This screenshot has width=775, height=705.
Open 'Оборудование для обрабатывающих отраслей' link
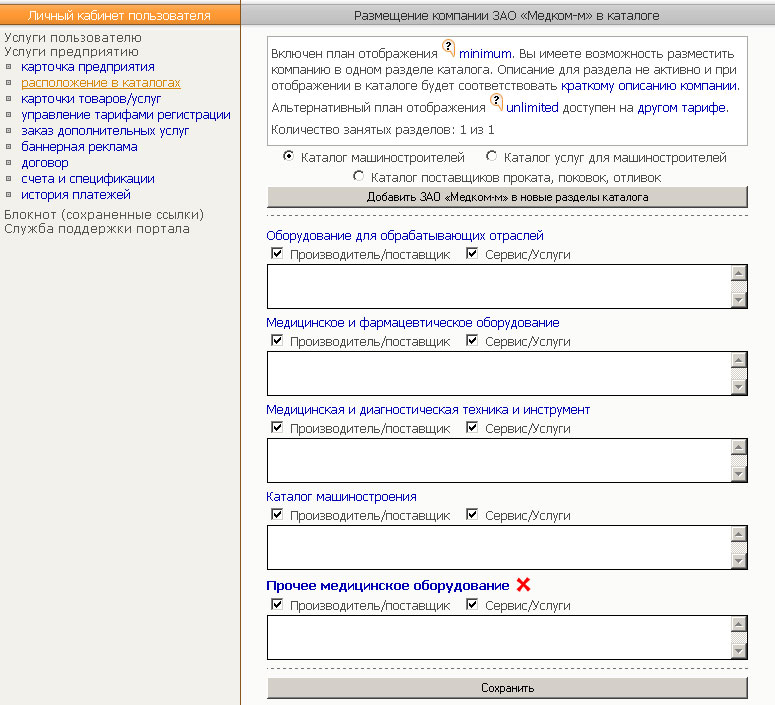click(x=405, y=235)
